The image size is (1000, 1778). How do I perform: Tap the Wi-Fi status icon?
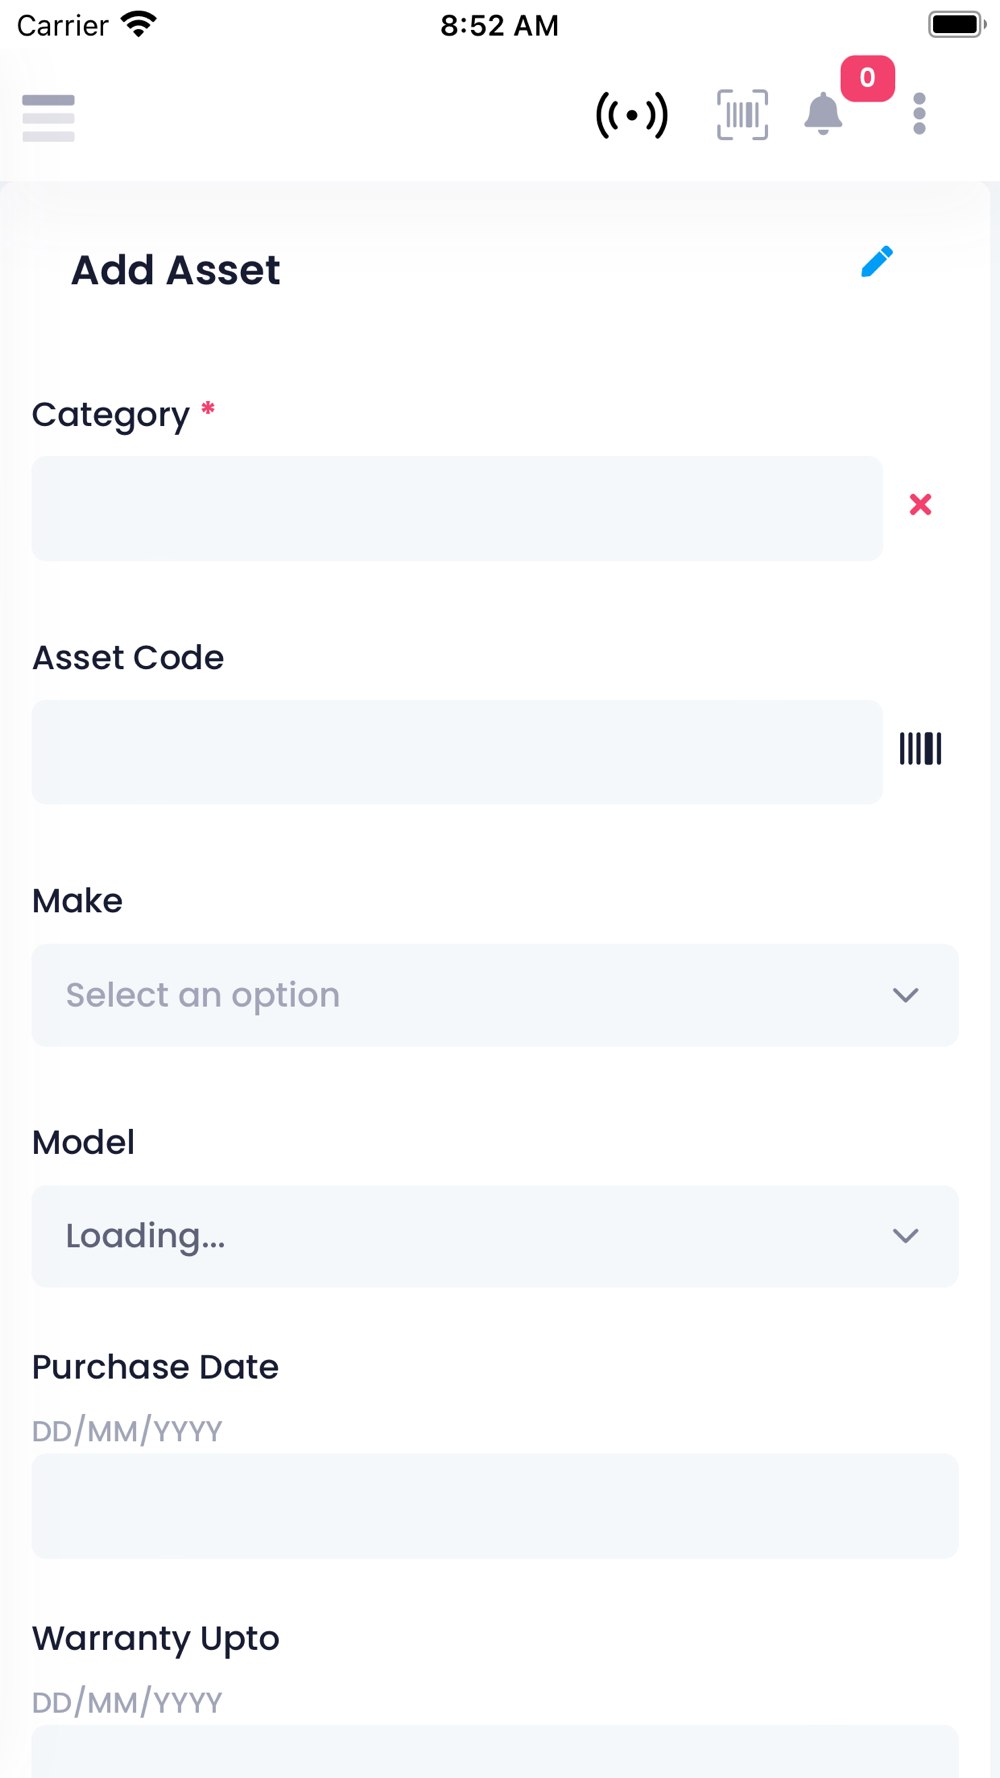click(139, 24)
